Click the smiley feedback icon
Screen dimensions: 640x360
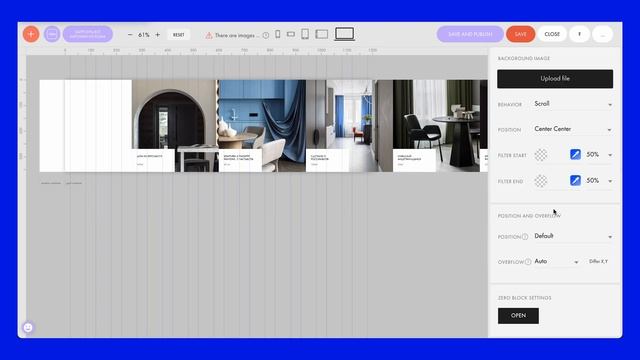coord(28,328)
